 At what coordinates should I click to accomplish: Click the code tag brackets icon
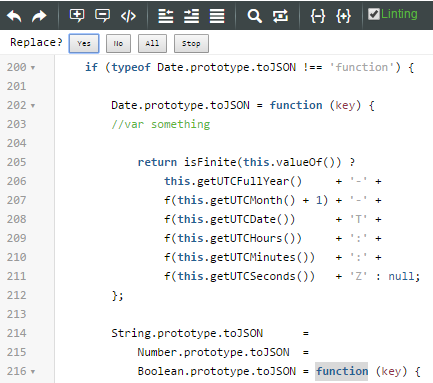tap(128, 16)
